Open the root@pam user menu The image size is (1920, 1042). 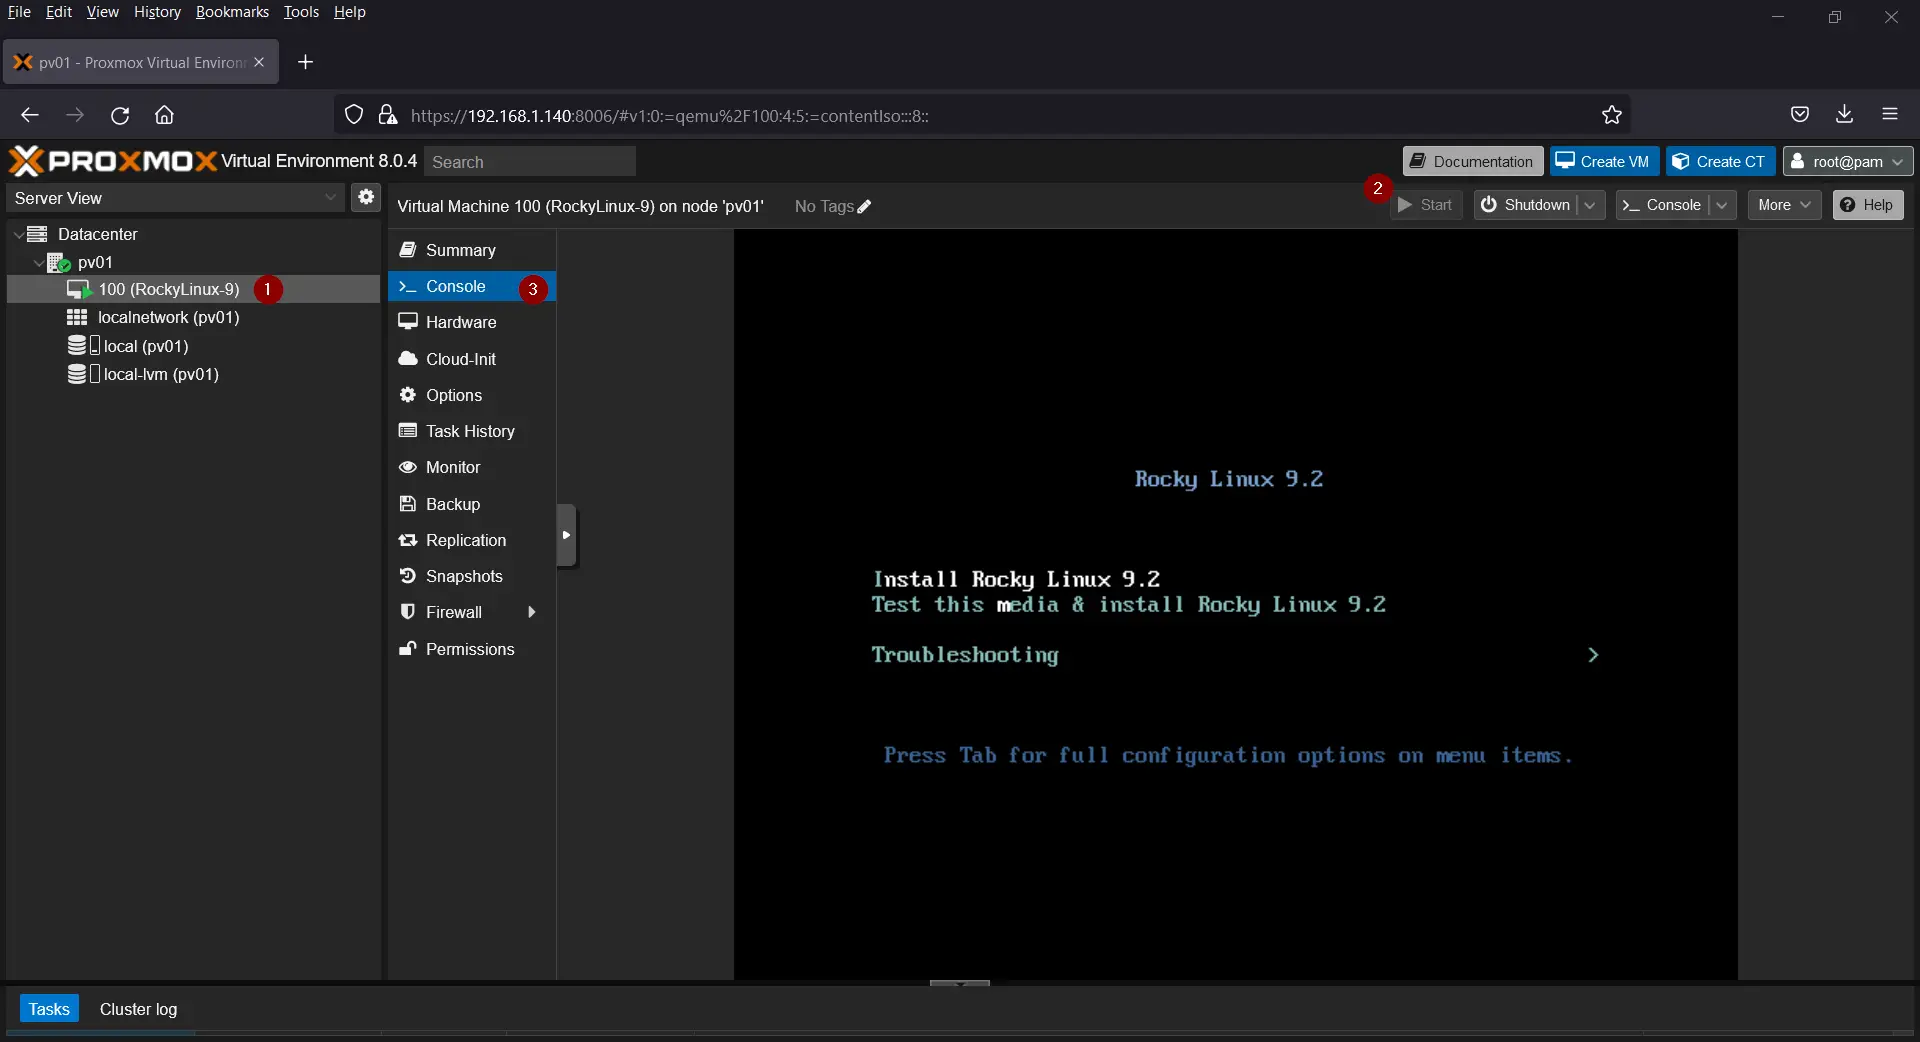[x=1848, y=161]
